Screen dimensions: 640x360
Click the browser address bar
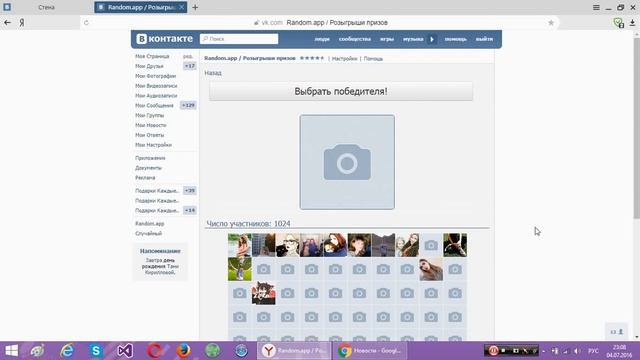[x=320, y=23]
